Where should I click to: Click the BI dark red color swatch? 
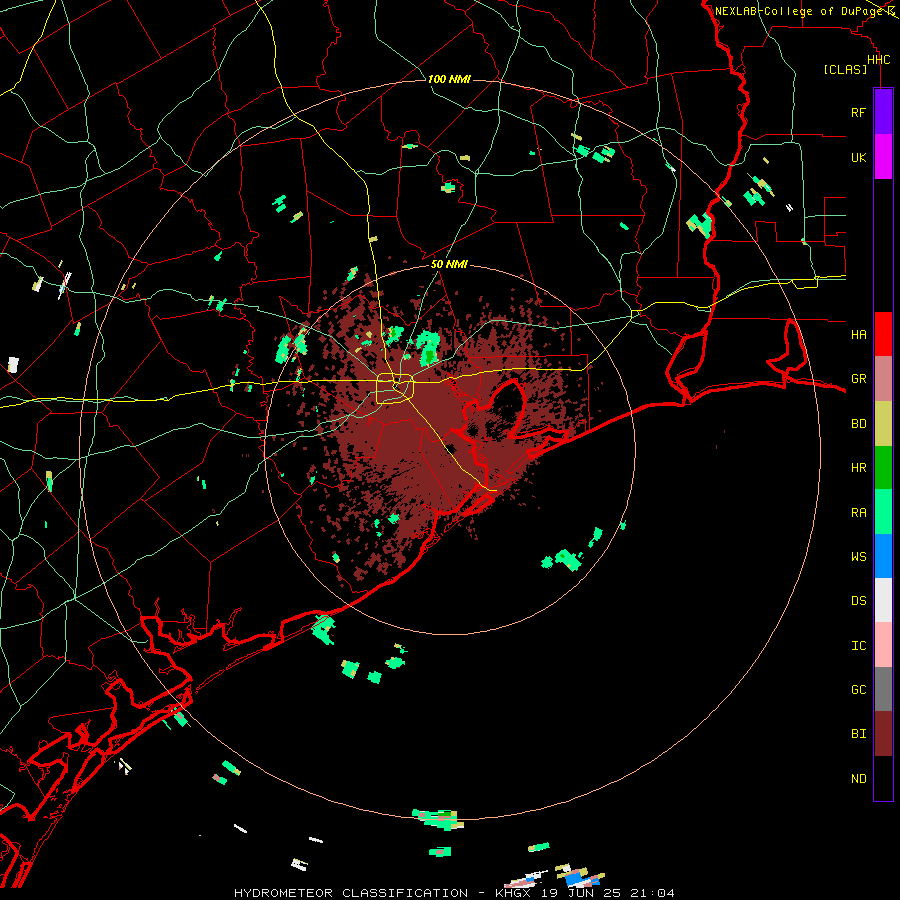click(883, 734)
